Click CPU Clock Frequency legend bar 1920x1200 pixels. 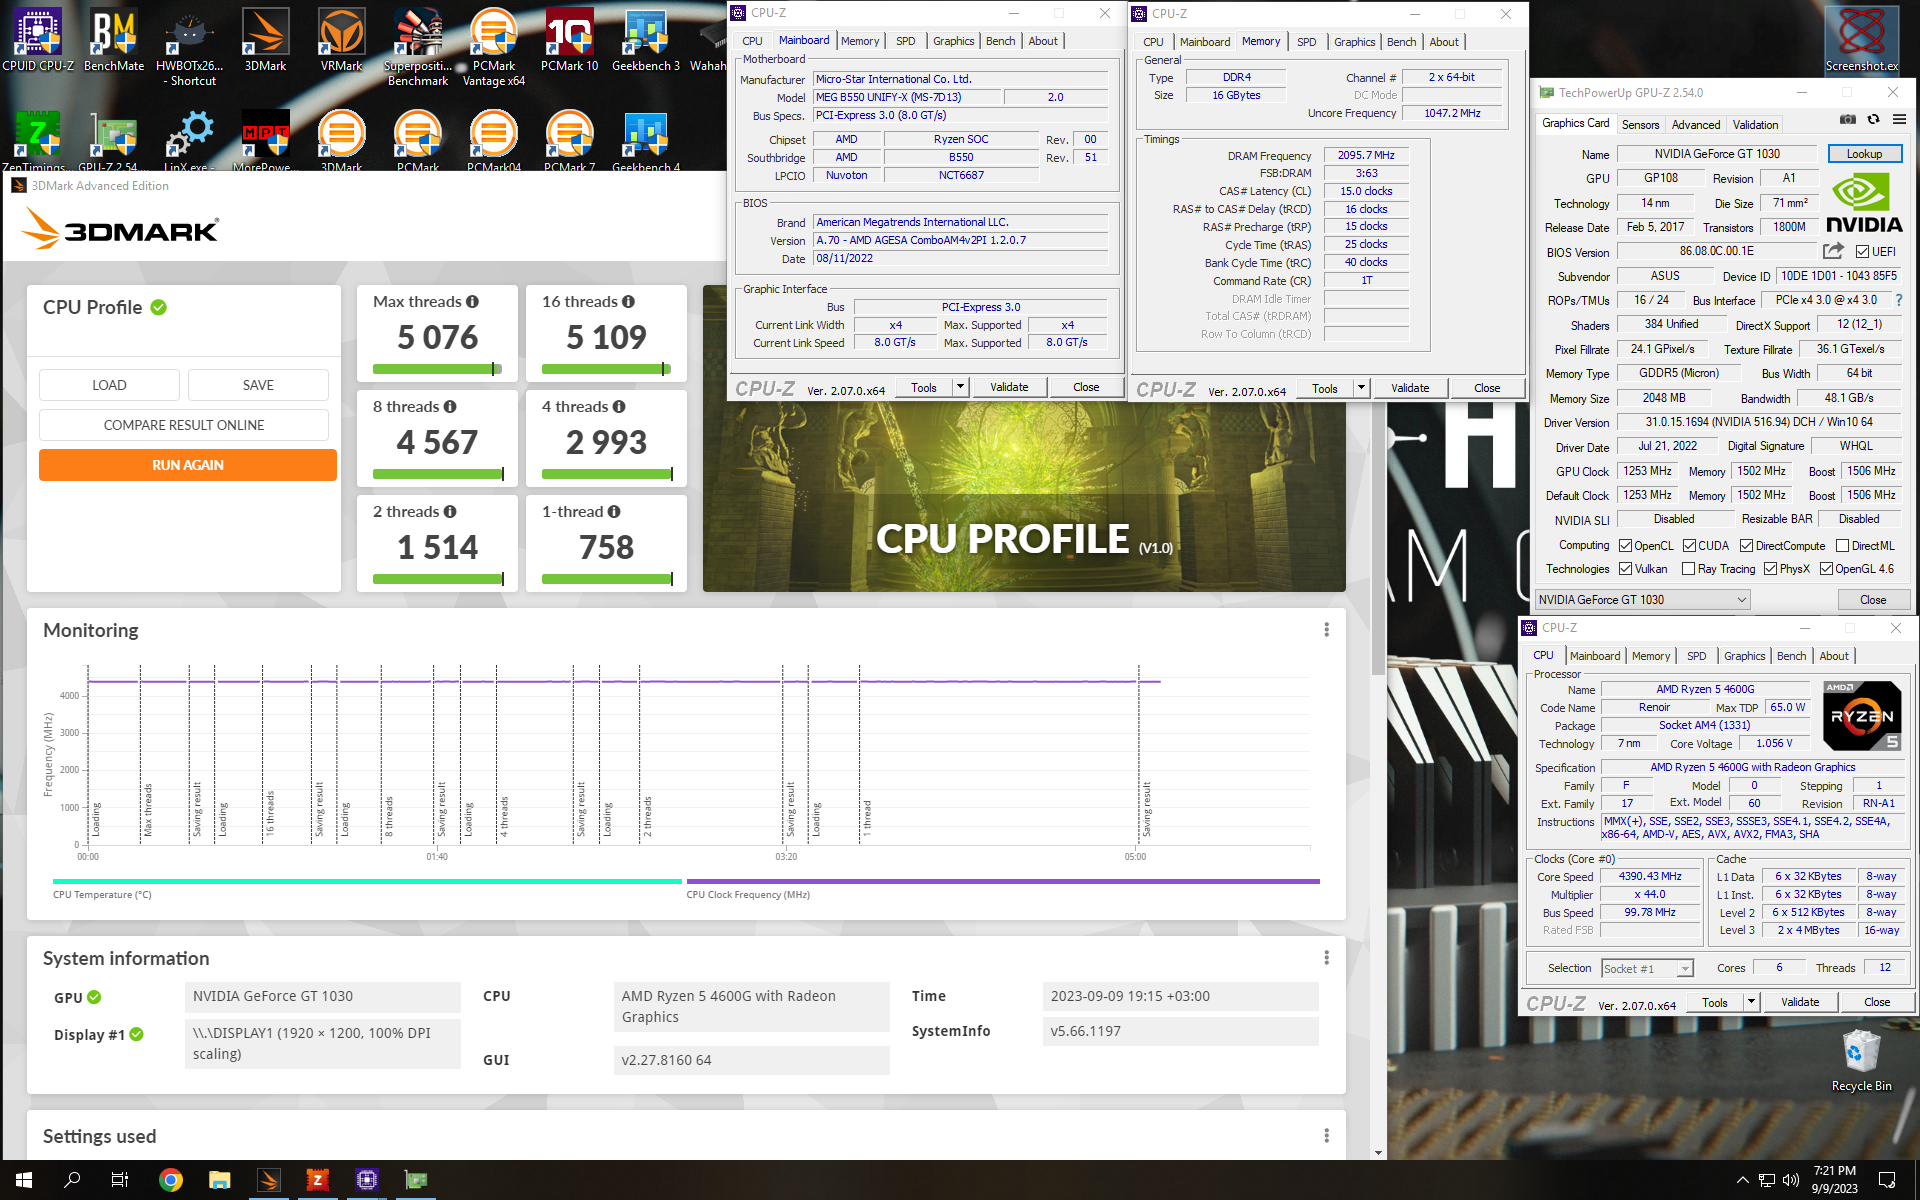click(1003, 882)
